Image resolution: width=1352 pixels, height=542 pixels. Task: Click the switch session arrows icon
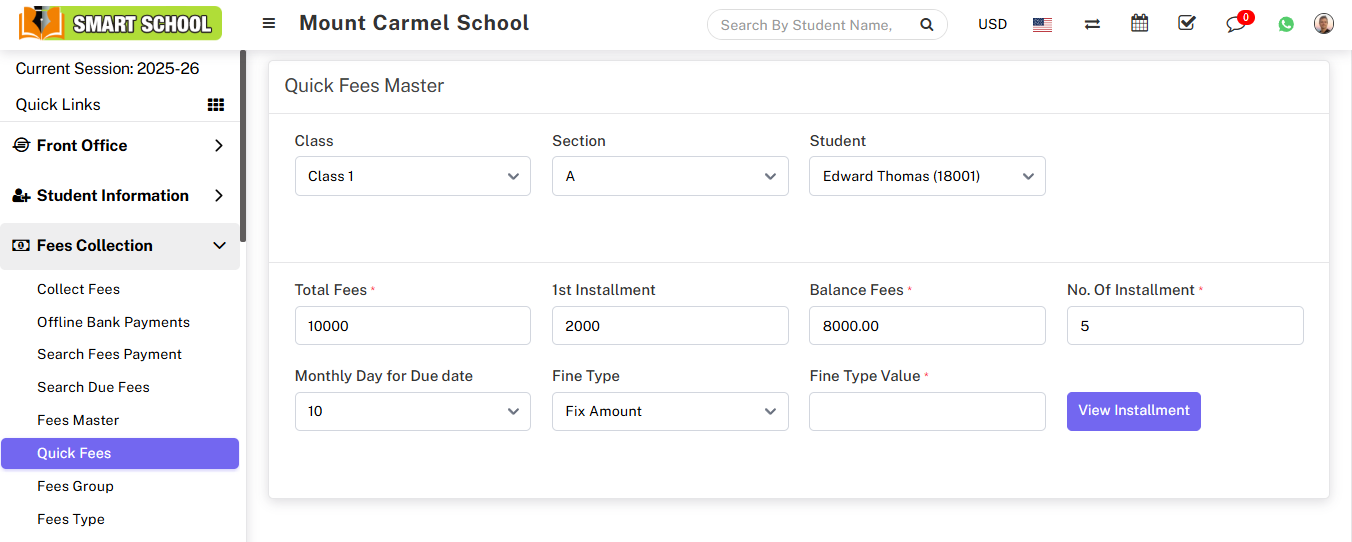(x=1092, y=24)
